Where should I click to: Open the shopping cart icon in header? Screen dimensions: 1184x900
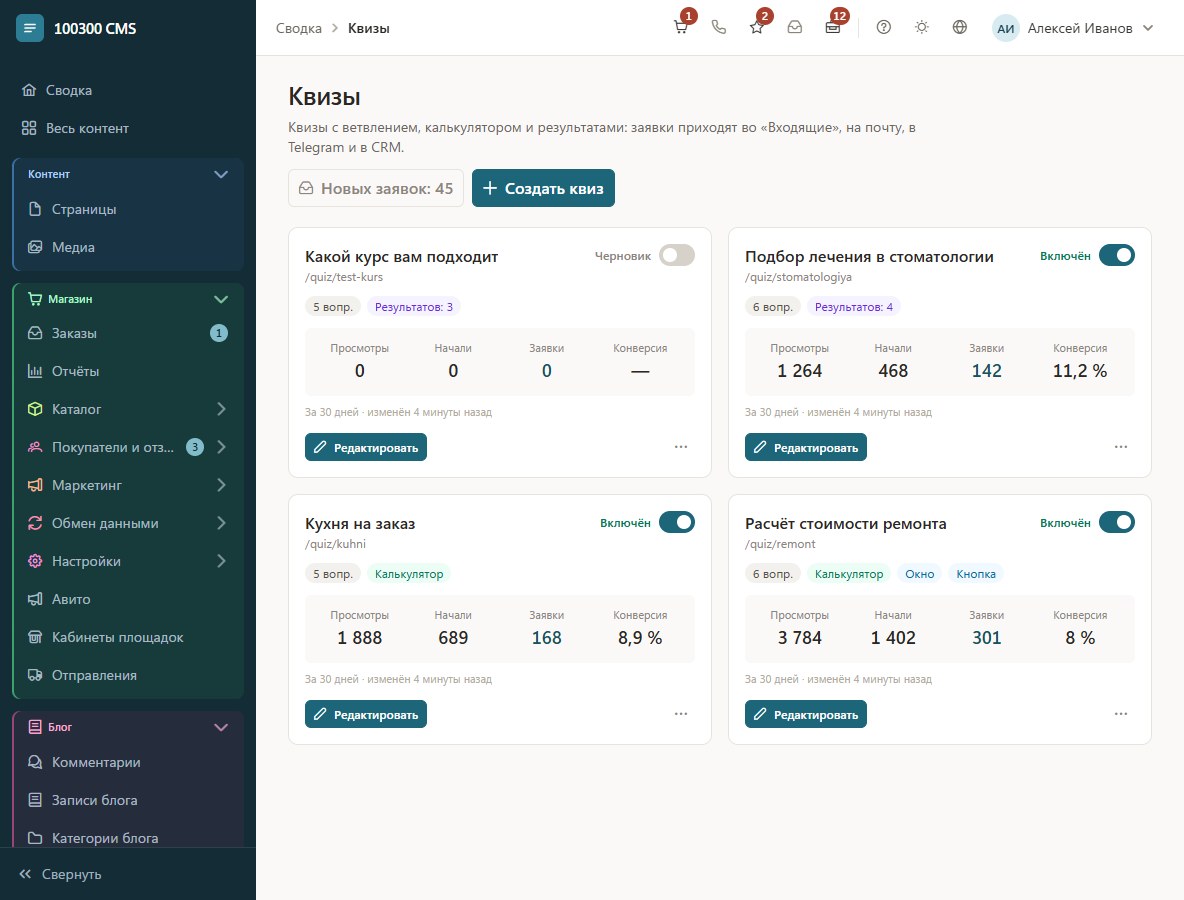[x=680, y=28]
